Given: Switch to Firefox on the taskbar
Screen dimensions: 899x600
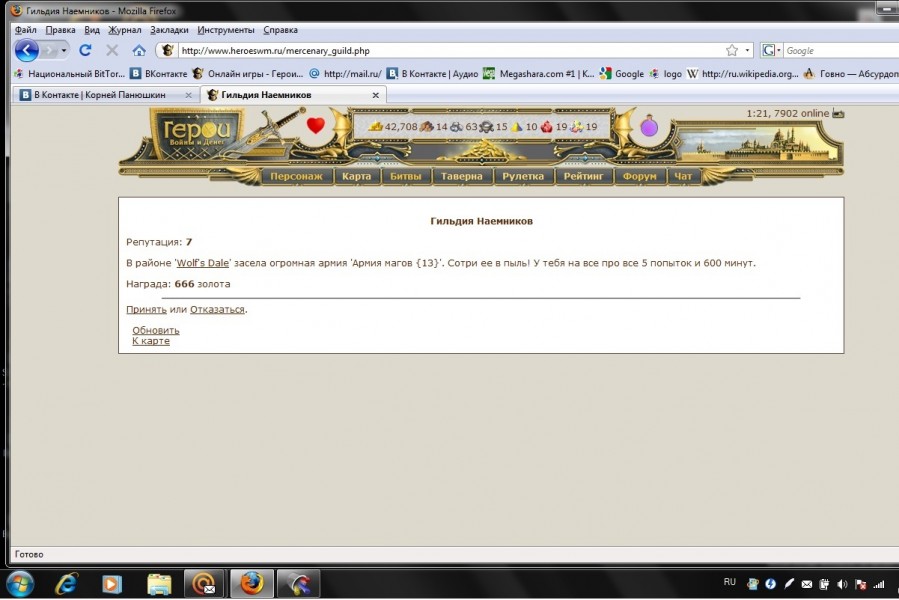Looking at the screenshot, I should pos(251,585).
